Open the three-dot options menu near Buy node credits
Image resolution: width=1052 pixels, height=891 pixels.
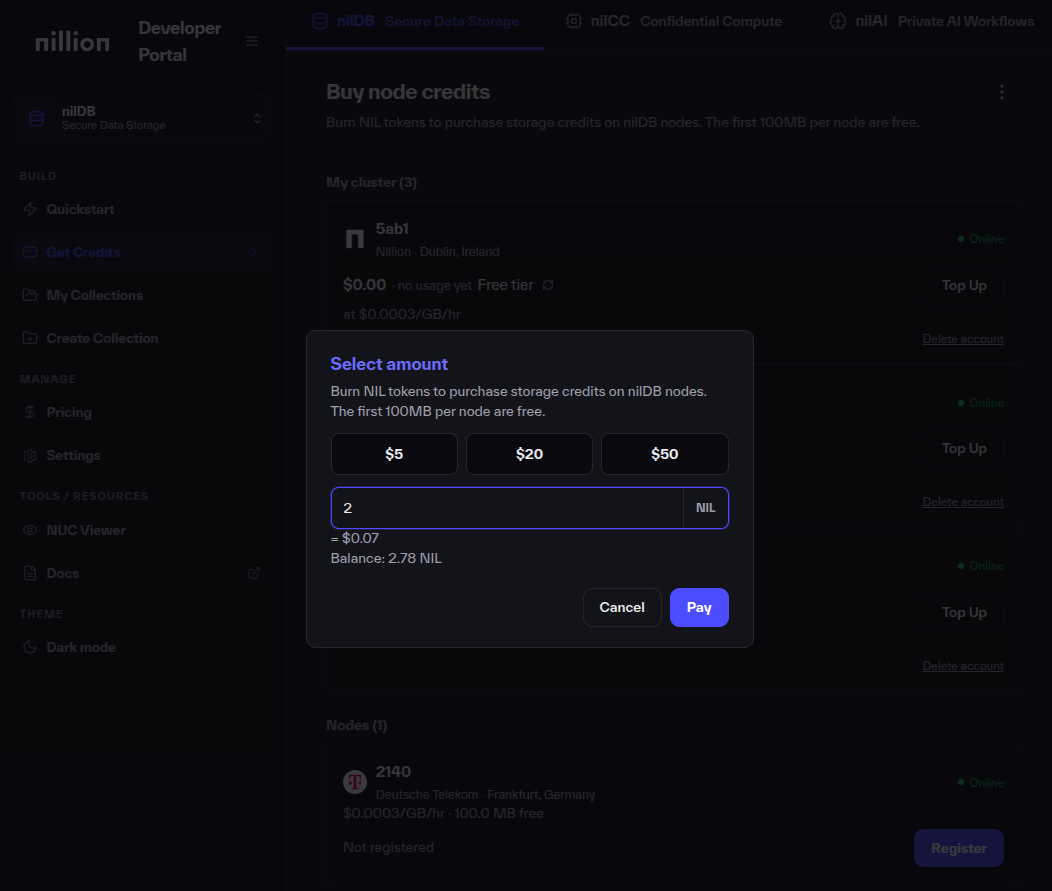tap(1002, 91)
